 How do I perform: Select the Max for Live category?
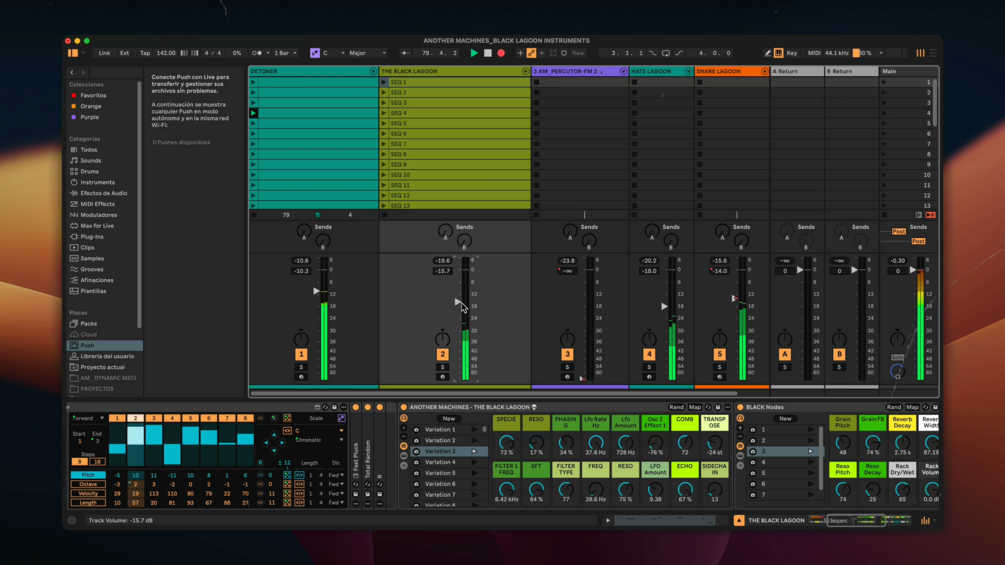coord(97,225)
